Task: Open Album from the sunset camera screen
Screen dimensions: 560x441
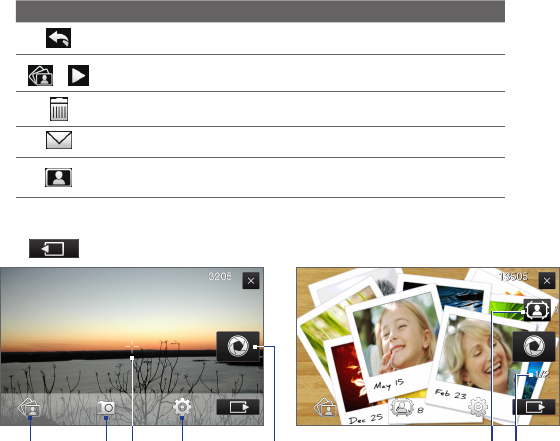Action: [29, 407]
